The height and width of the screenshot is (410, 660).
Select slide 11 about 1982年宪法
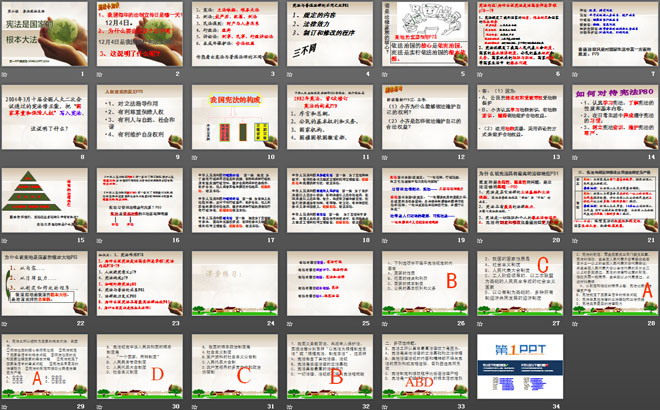[x=330, y=117]
